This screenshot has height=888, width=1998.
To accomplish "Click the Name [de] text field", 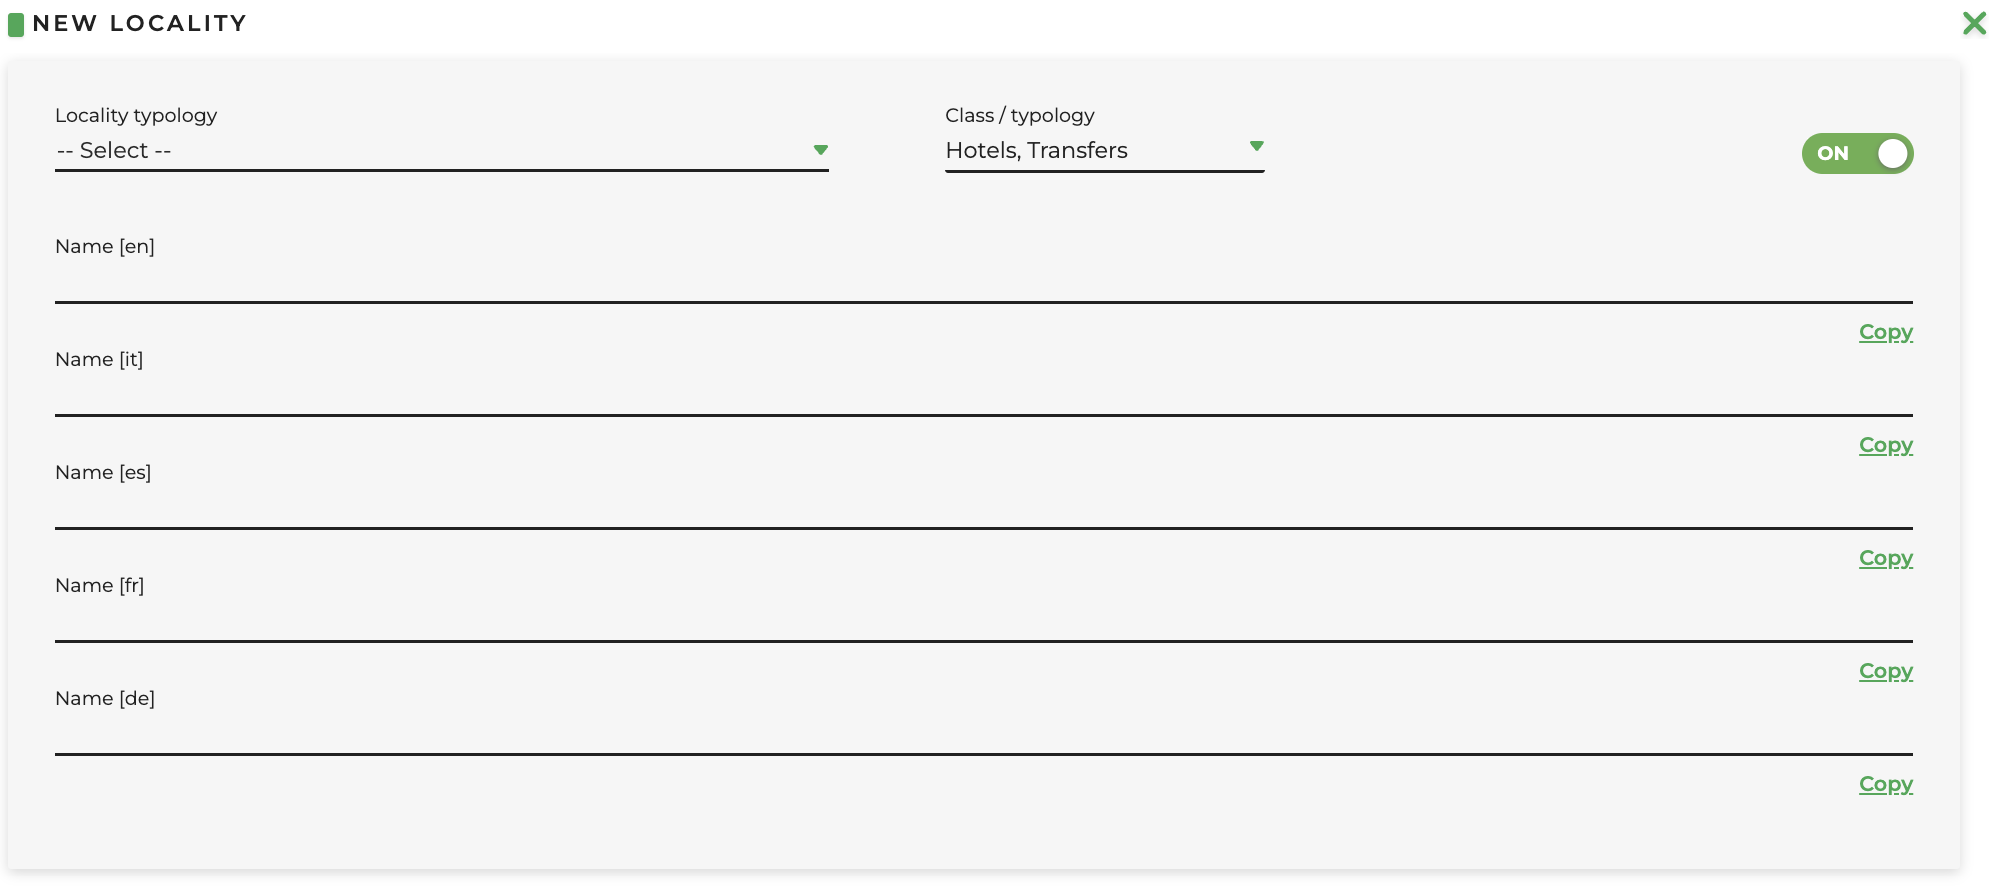I will pos(983,735).
